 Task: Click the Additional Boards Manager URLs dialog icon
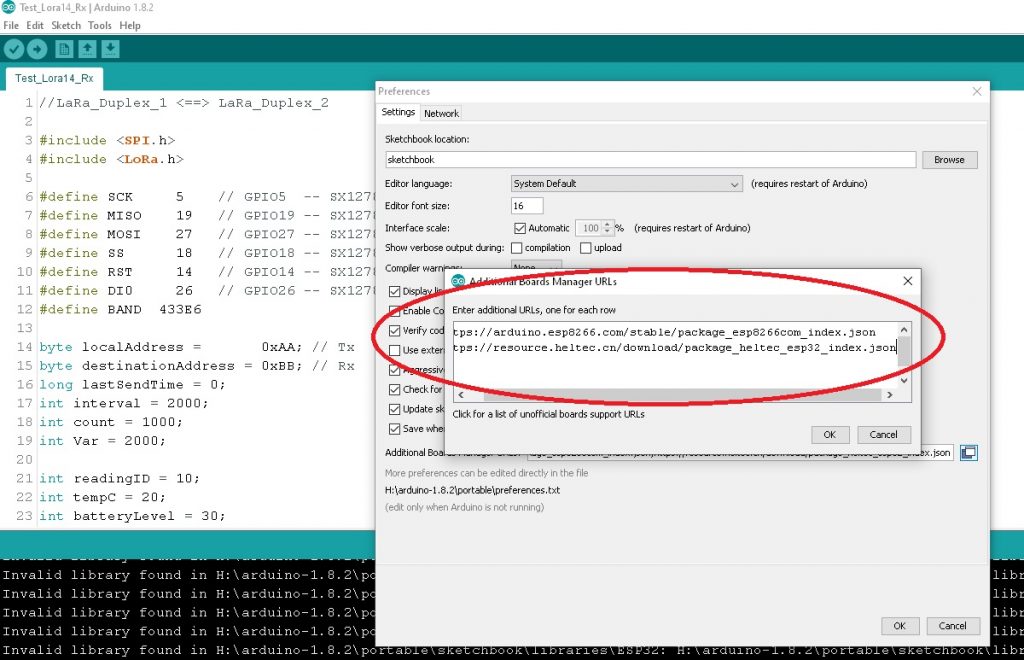point(458,281)
